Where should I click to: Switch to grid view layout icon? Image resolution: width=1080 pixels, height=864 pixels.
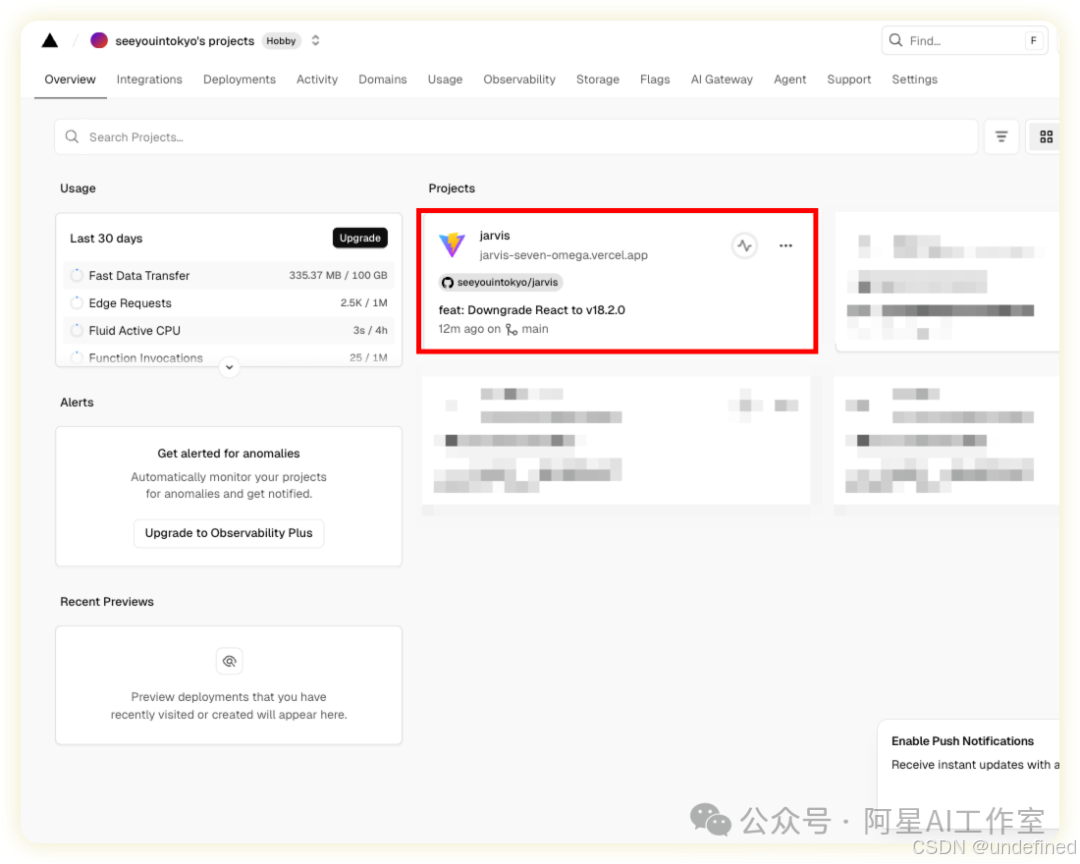click(x=1046, y=137)
